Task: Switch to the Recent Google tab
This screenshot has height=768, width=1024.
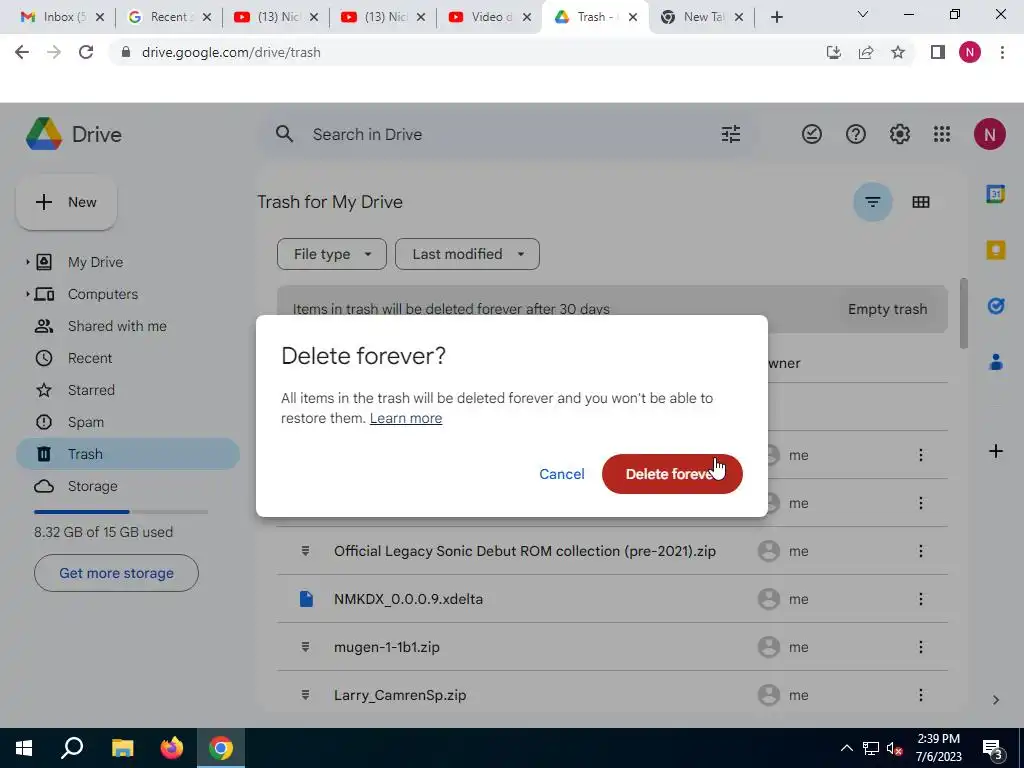Action: (168, 17)
